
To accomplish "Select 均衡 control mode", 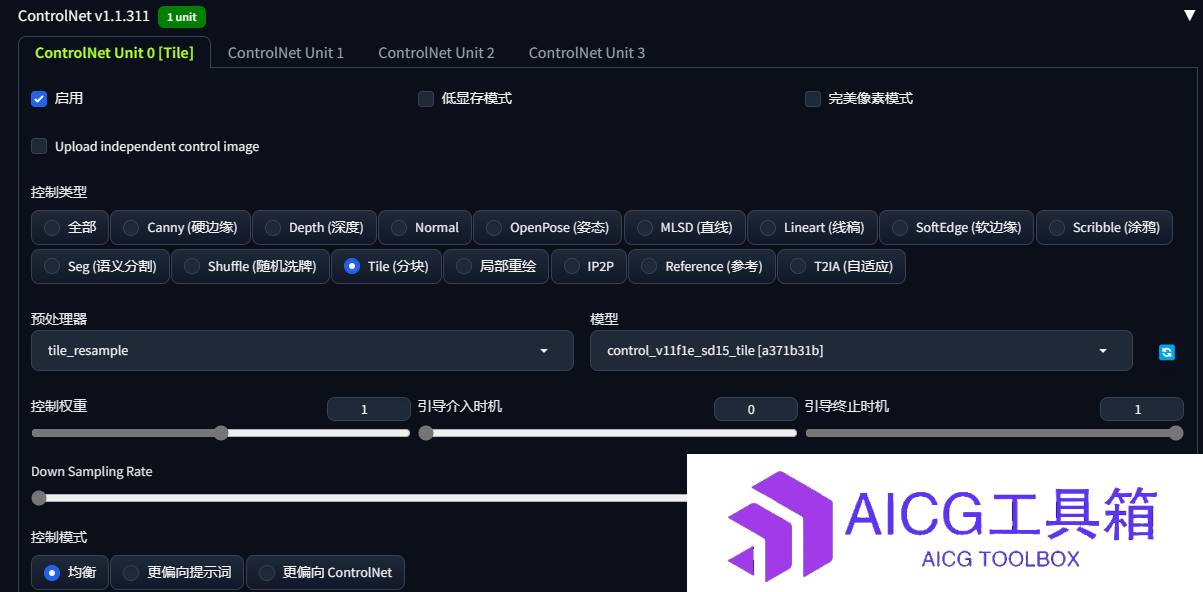I will [x=69, y=572].
